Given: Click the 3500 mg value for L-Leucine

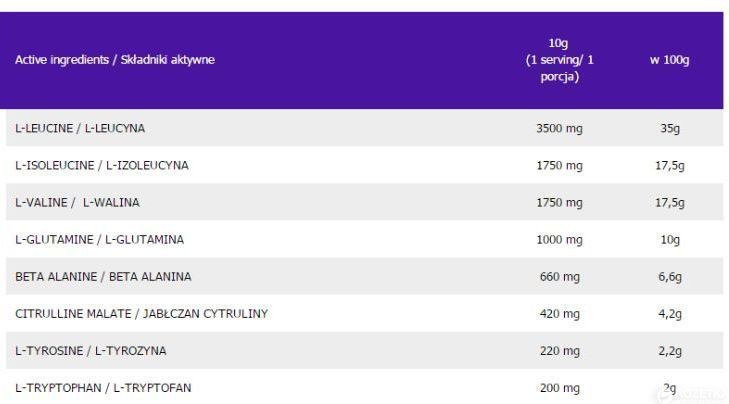Looking at the screenshot, I should coord(559,128).
